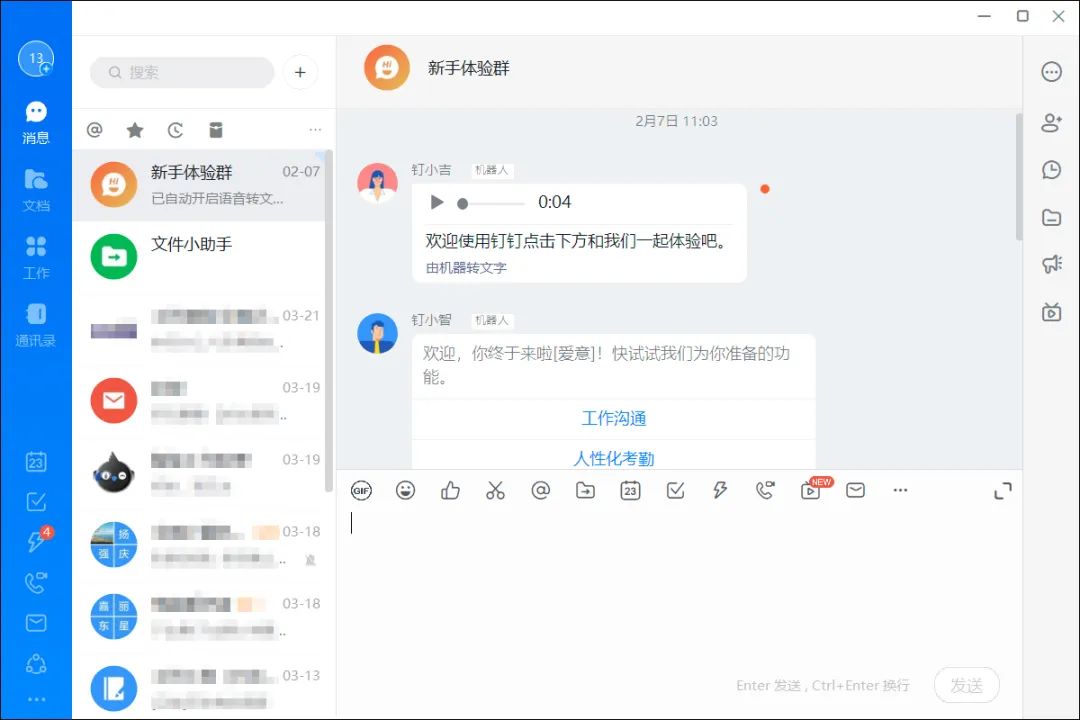1080x720 pixels.
Task: Open the organization icon in left sidebar
Action: 36,664
